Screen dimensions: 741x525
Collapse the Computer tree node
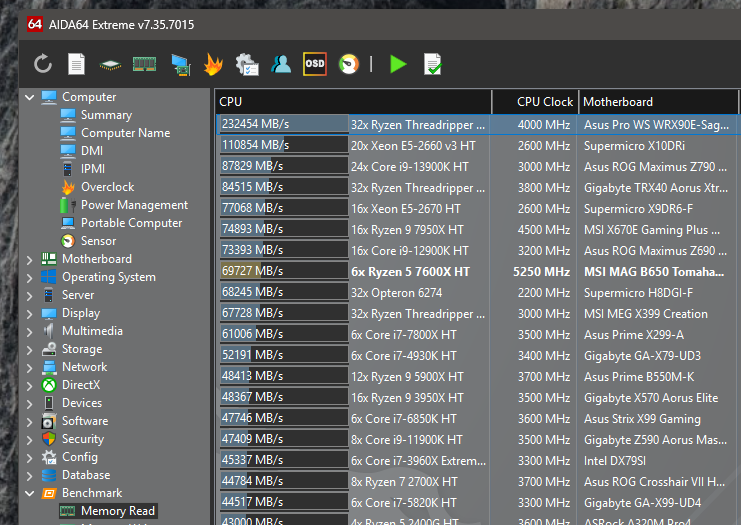pos(30,97)
